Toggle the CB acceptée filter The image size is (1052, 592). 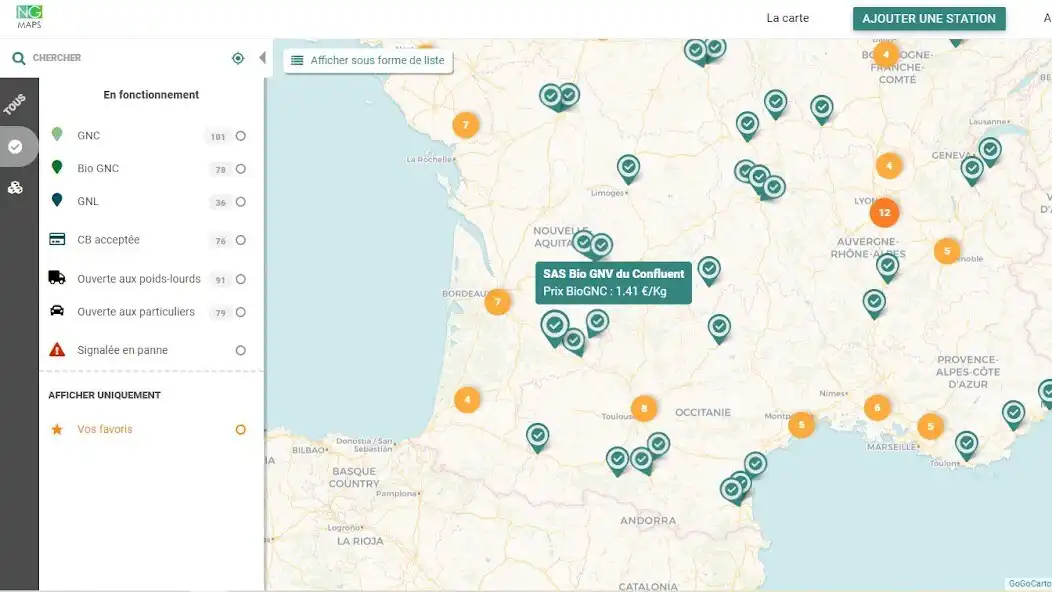click(240, 239)
